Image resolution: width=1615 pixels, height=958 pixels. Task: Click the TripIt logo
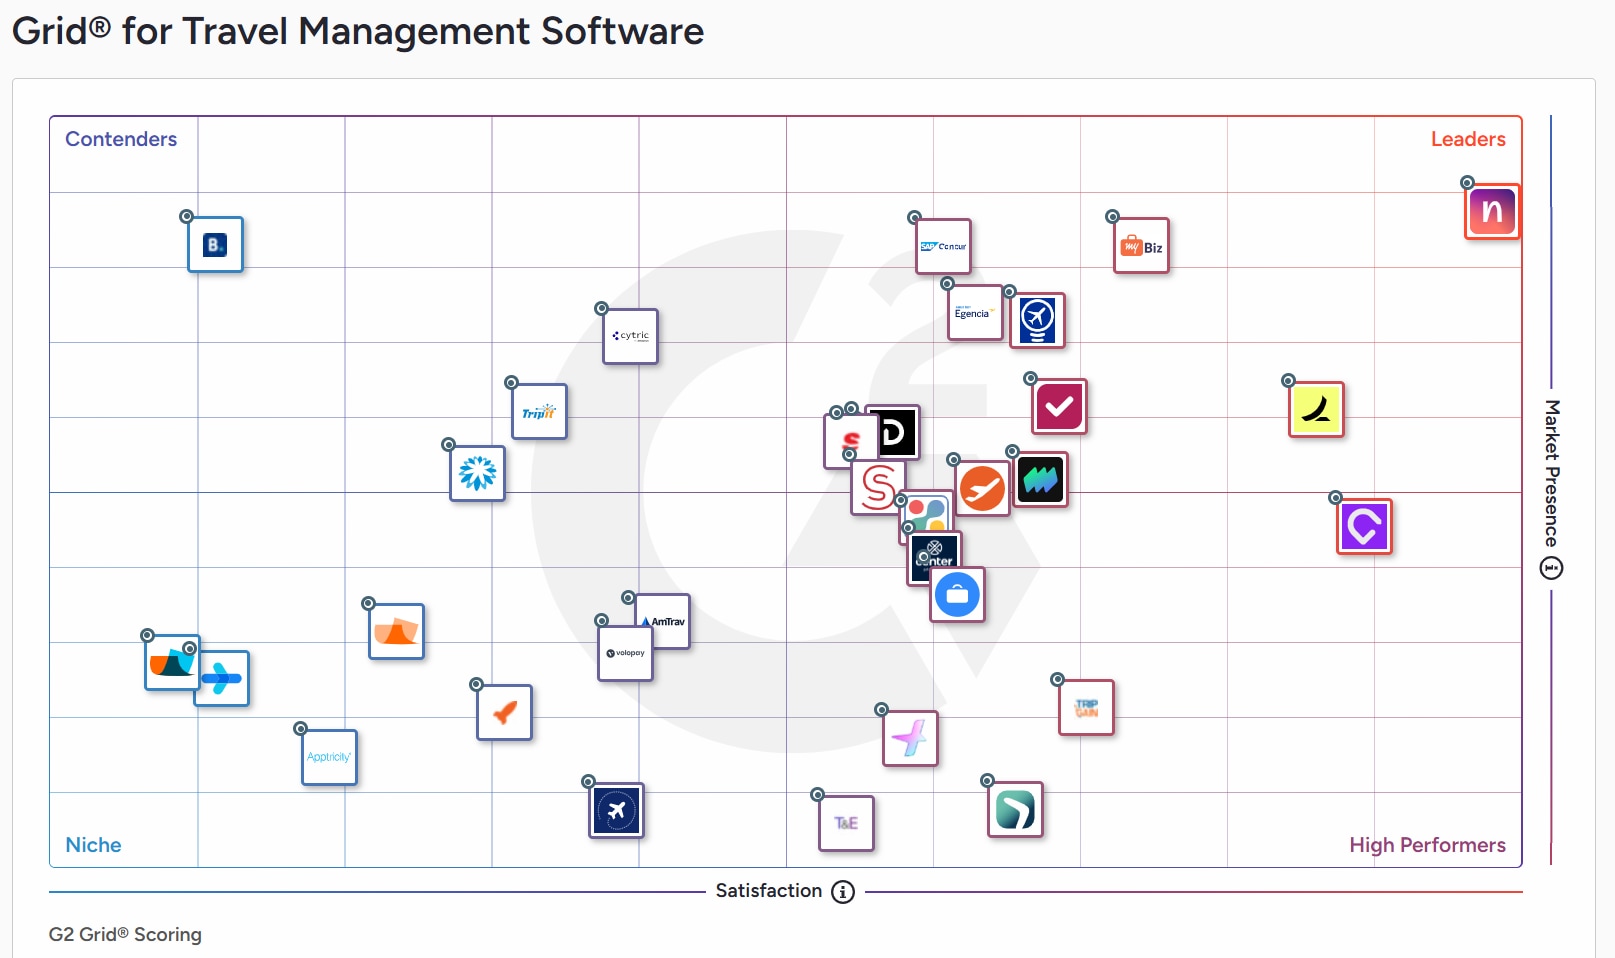click(538, 412)
